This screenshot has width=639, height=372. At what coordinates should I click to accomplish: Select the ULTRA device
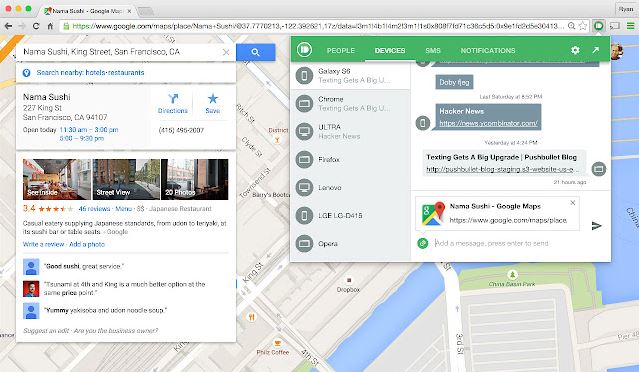click(350, 131)
